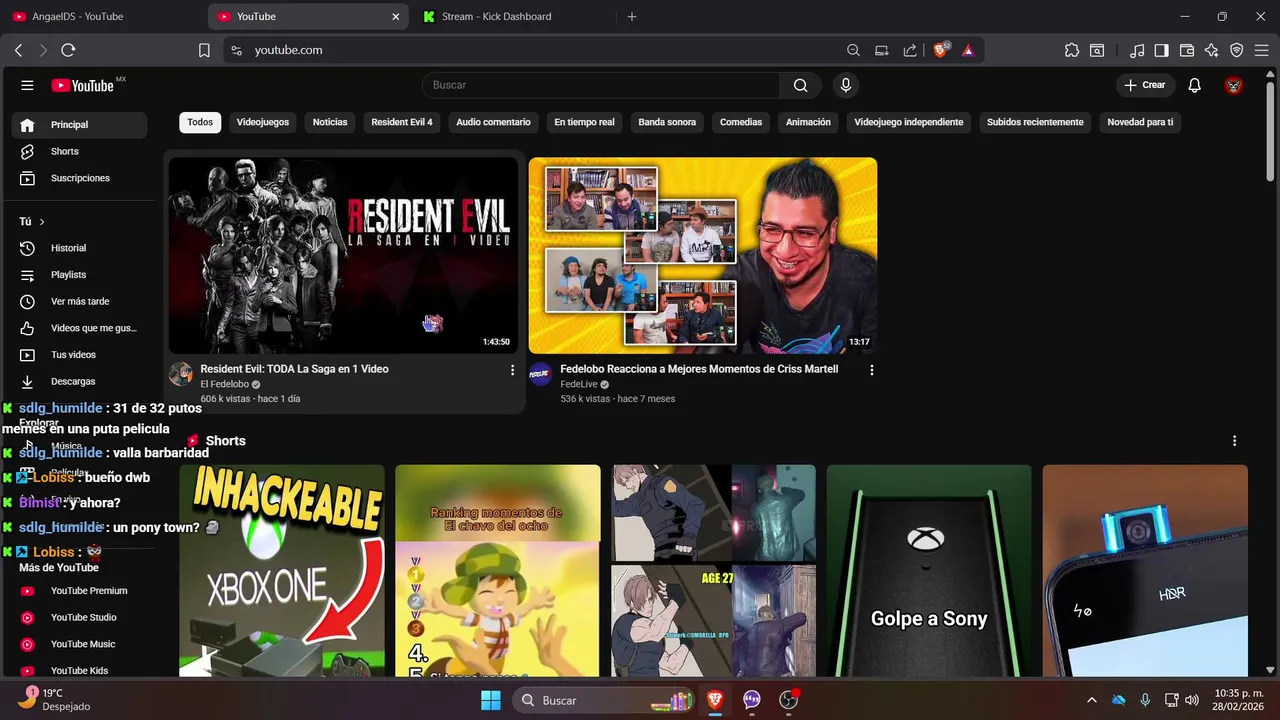Open YouTube Kids in sidebar
Viewport: 1280px width, 720px height.
coord(80,671)
